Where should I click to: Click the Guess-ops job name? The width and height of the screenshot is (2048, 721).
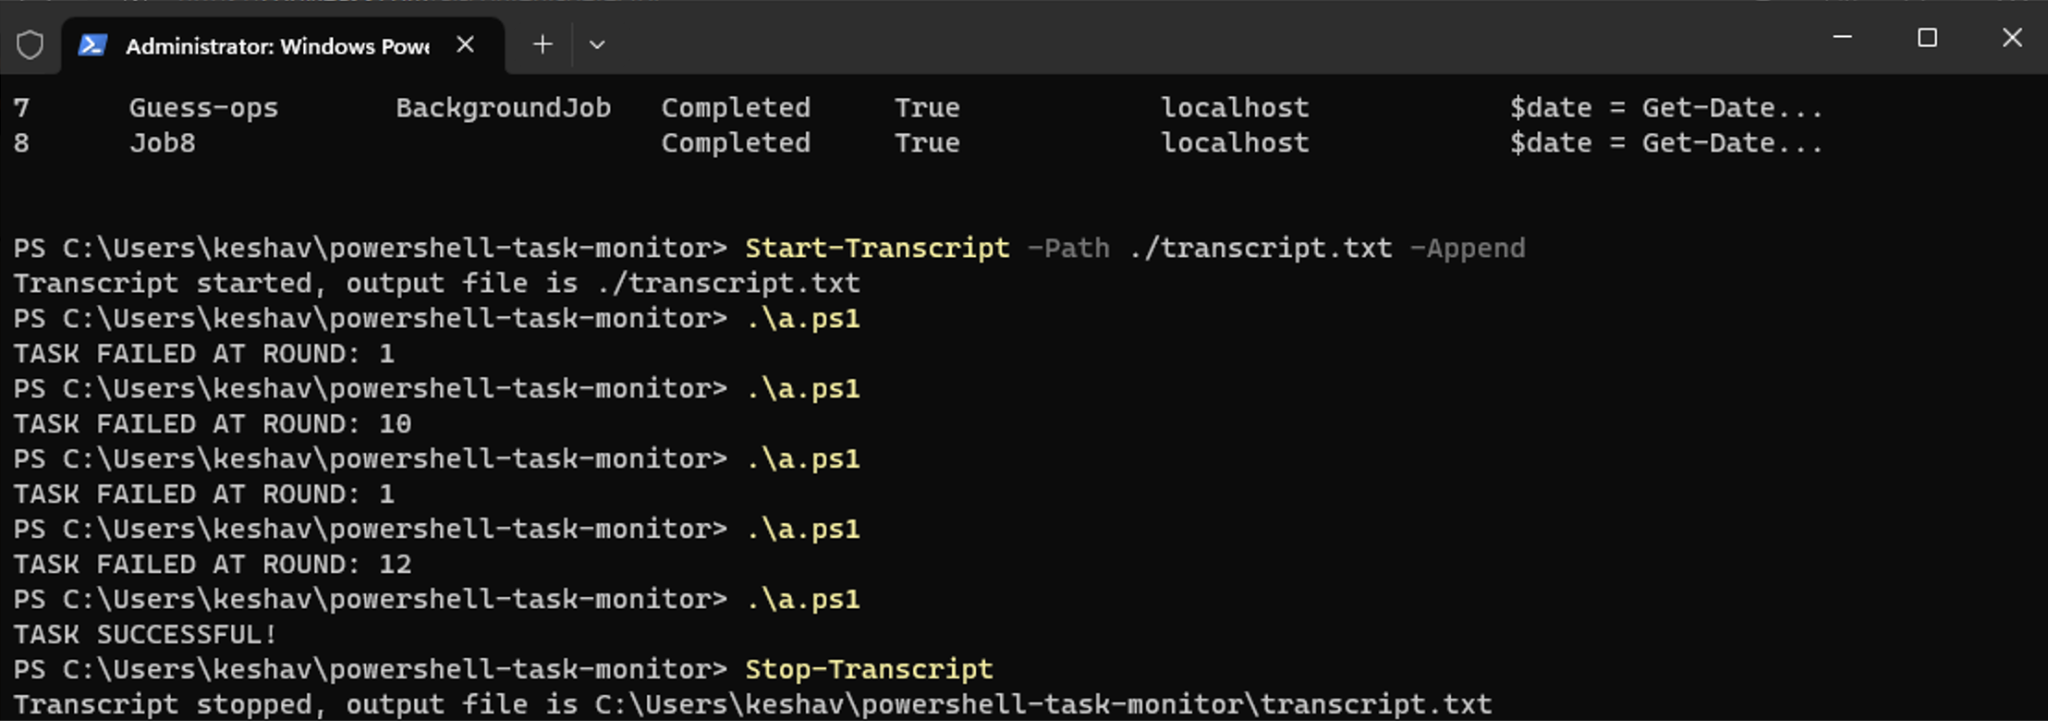point(203,107)
